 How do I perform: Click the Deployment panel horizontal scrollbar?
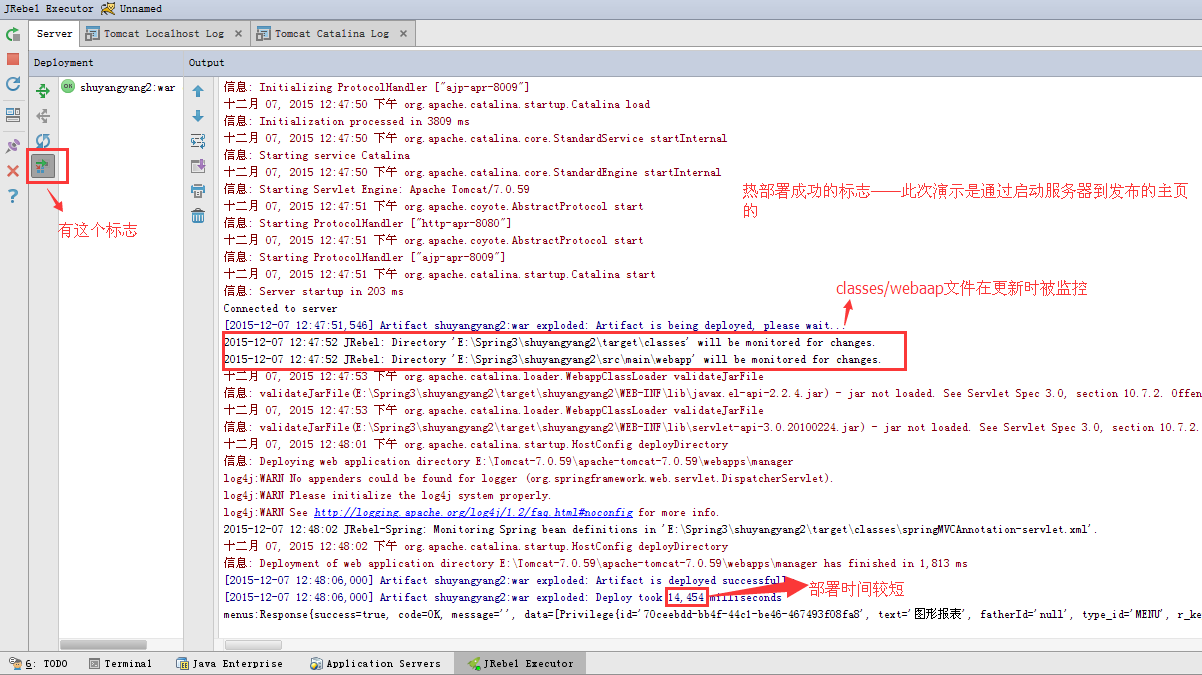coord(103,645)
